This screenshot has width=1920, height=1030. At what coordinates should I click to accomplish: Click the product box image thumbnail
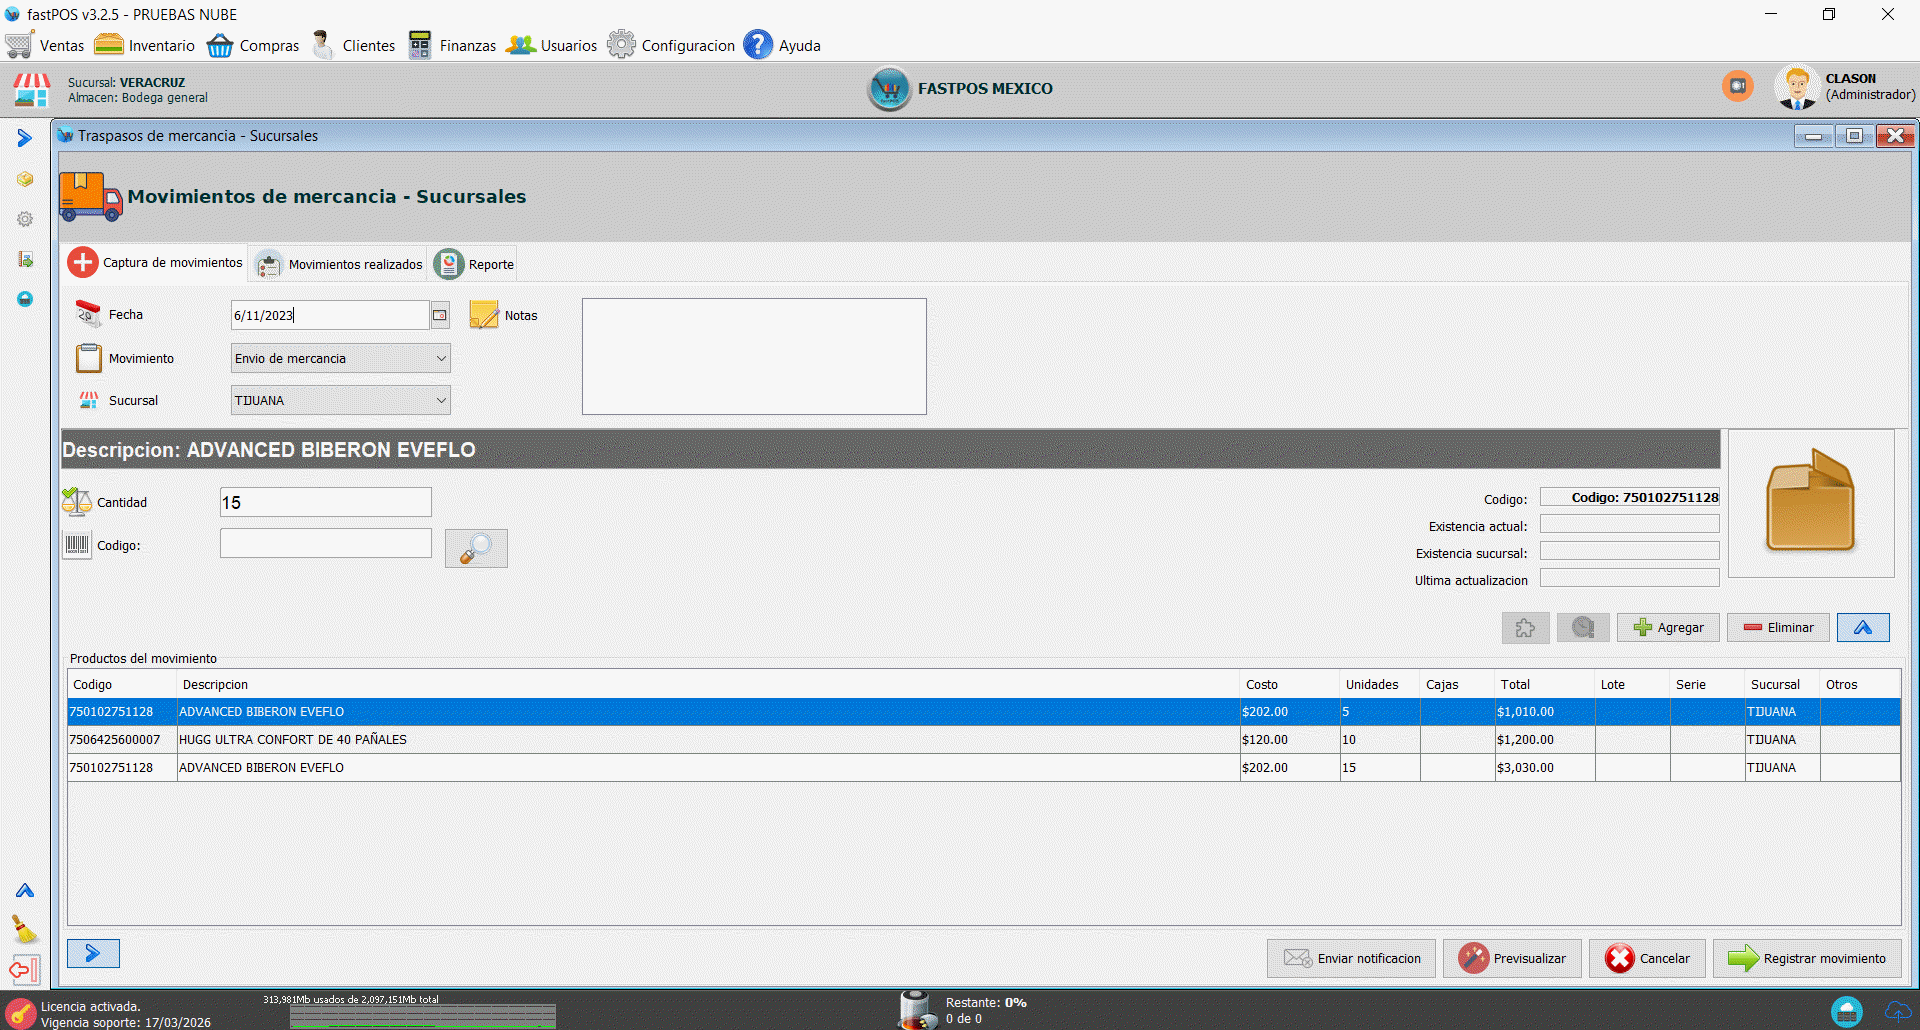pos(1811,503)
